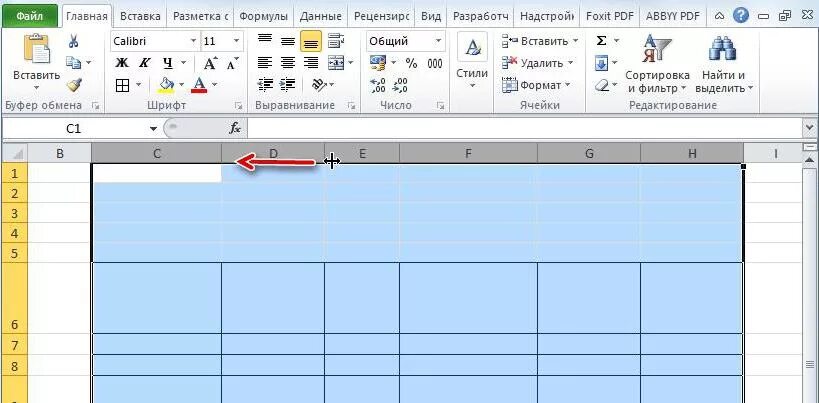Switch to the Данные tab
819x403 pixels.
pos(320,16)
